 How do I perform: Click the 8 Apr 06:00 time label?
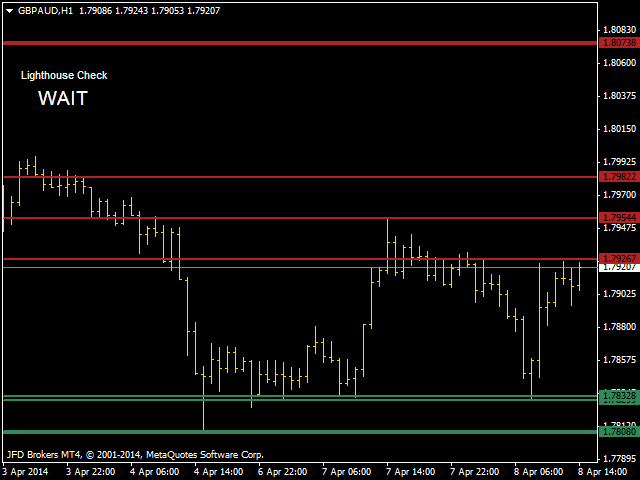point(539,472)
